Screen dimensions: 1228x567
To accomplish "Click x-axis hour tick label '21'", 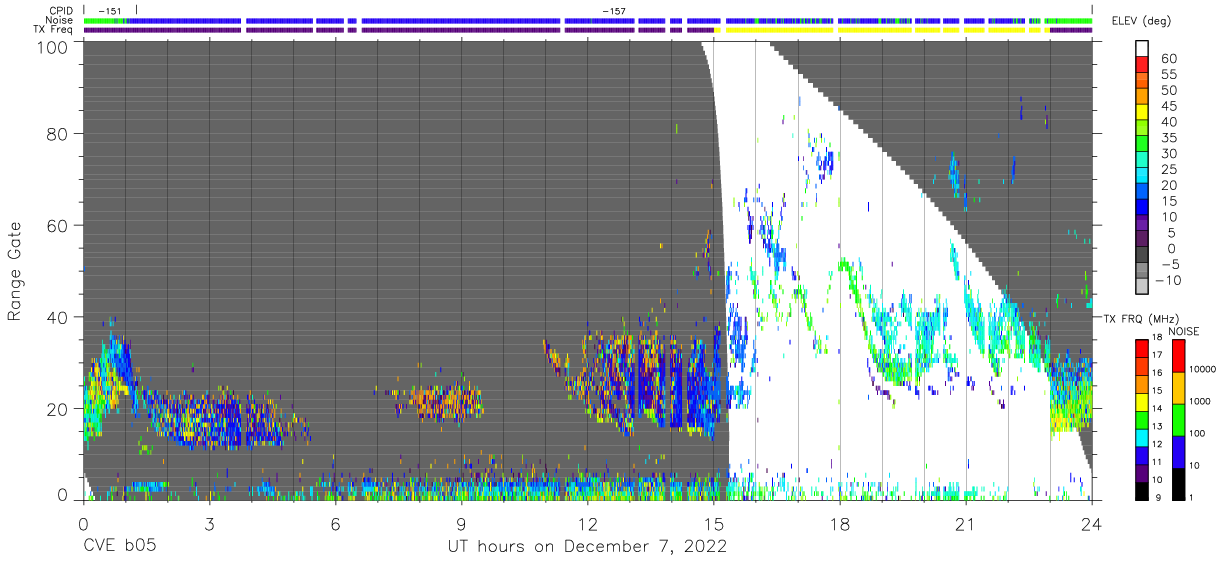I will [966, 523].
